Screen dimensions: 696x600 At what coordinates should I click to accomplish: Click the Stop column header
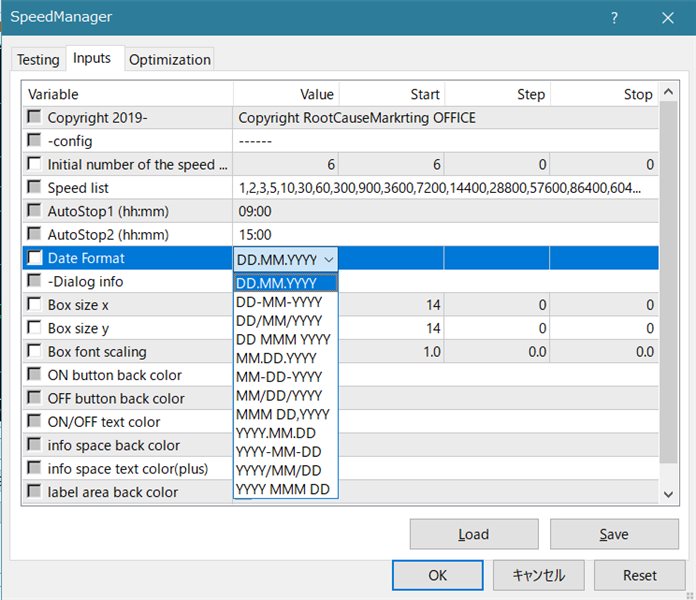tap(604, 94)
